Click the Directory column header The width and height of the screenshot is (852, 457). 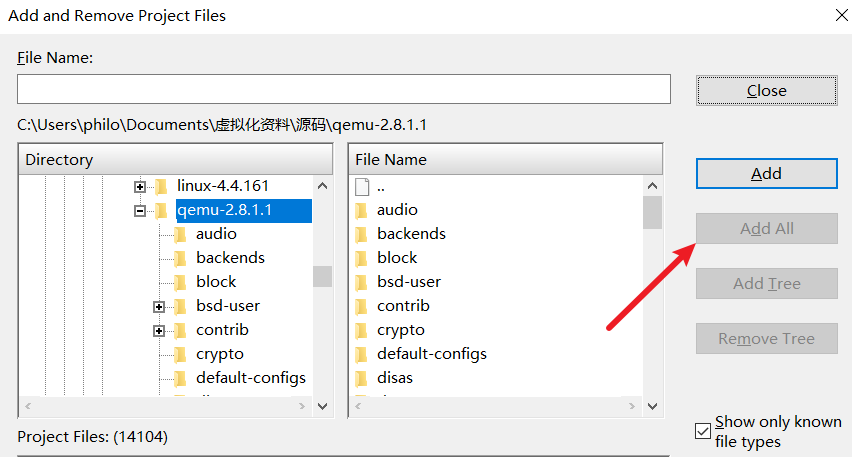tap(176, 160)
